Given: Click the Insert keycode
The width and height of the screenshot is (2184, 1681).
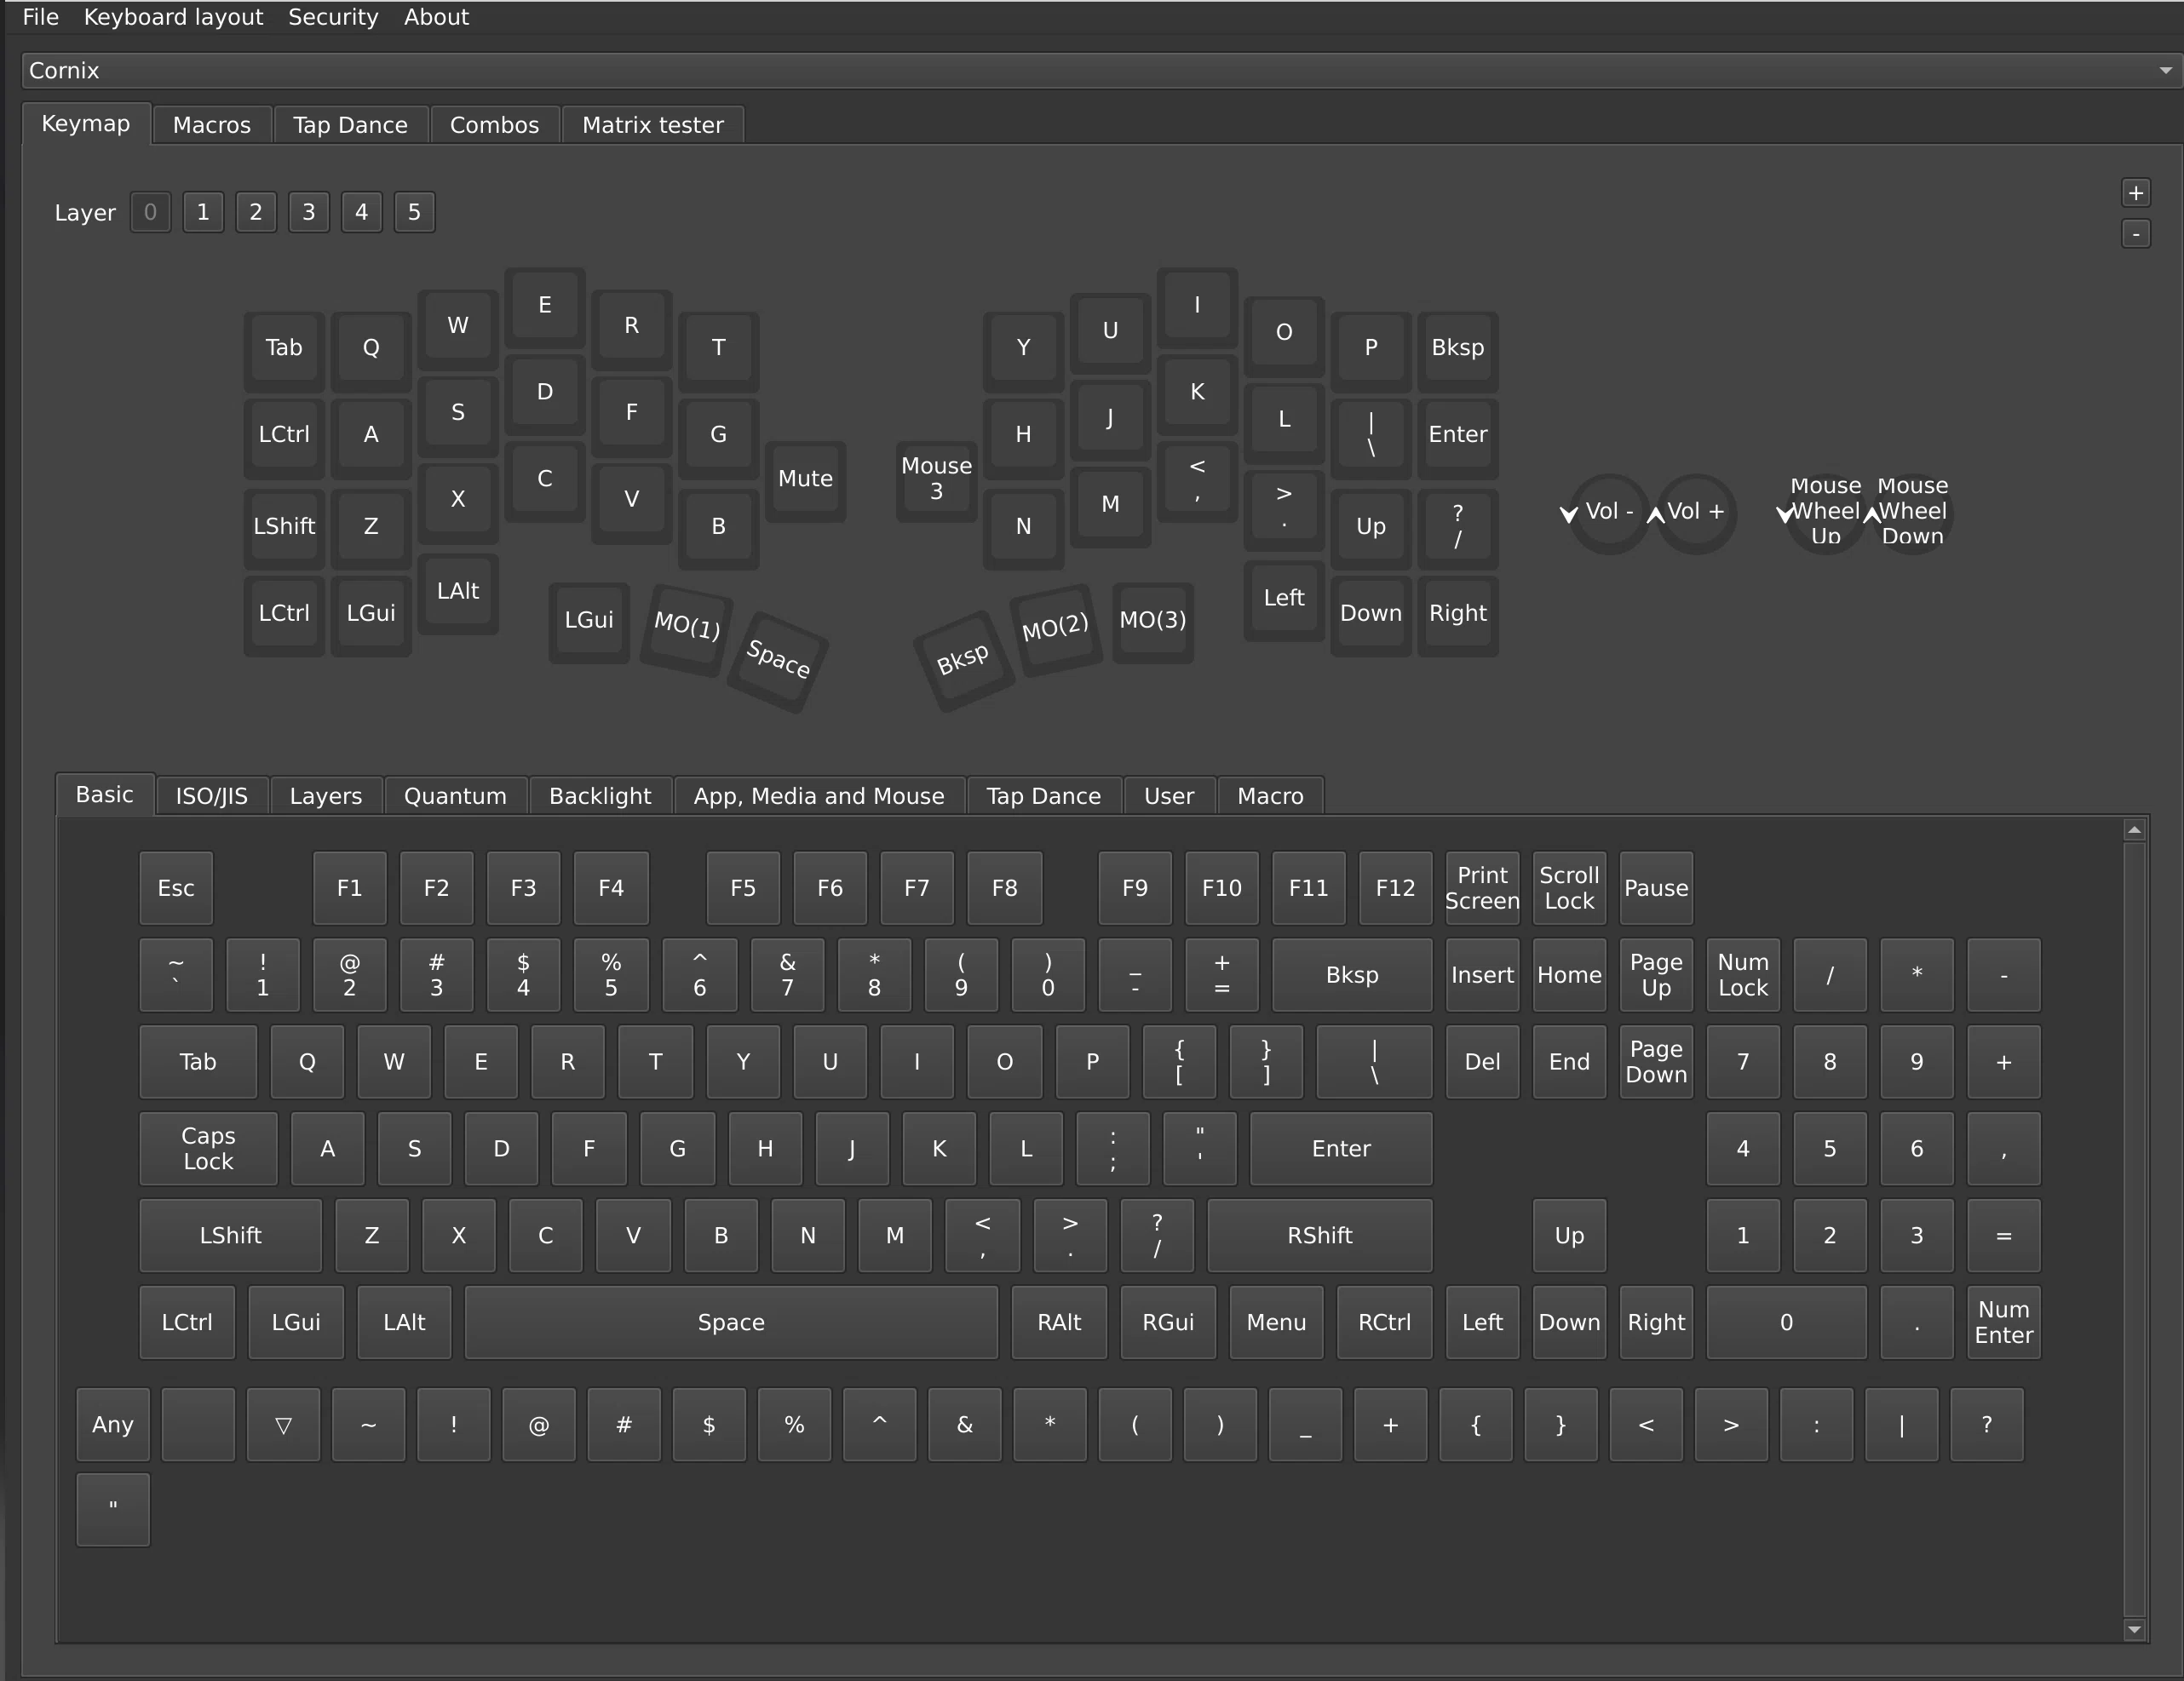Looking at the screenshot, I should 1483,975.
